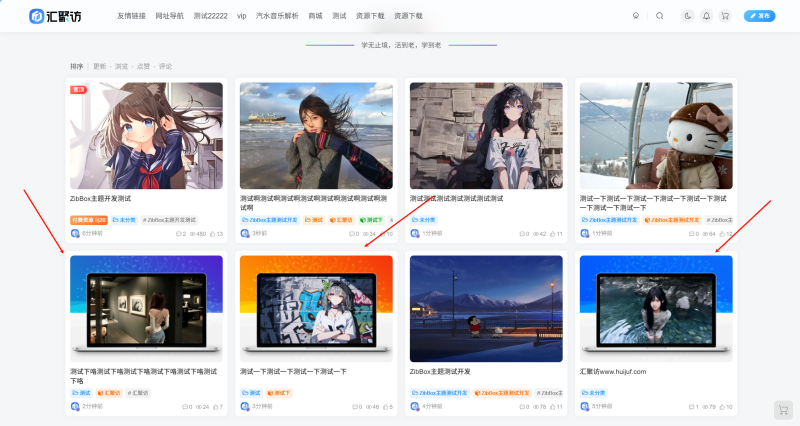Sort posts by 点赞
800x426 pixels.
[x=143, y=66]
